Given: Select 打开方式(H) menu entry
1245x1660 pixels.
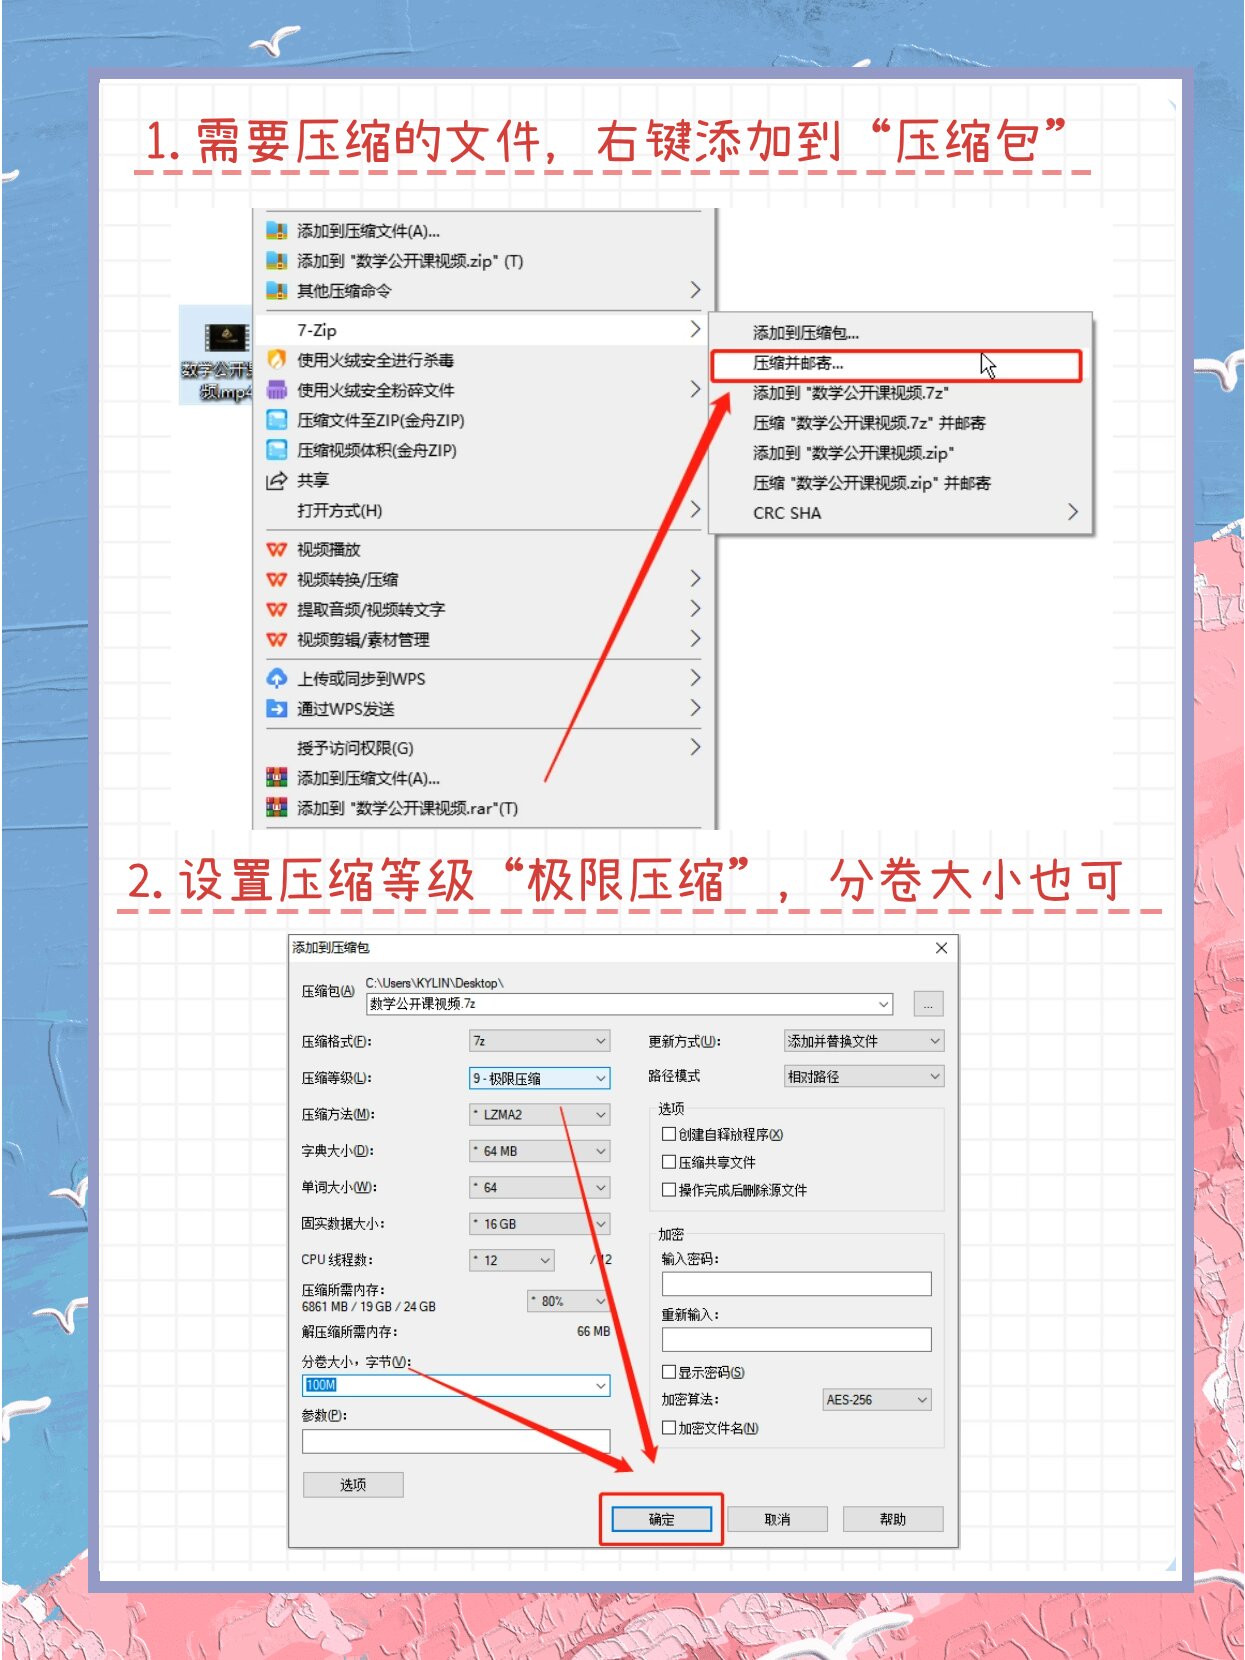Looking at the screenshot, I should point(485,510).
